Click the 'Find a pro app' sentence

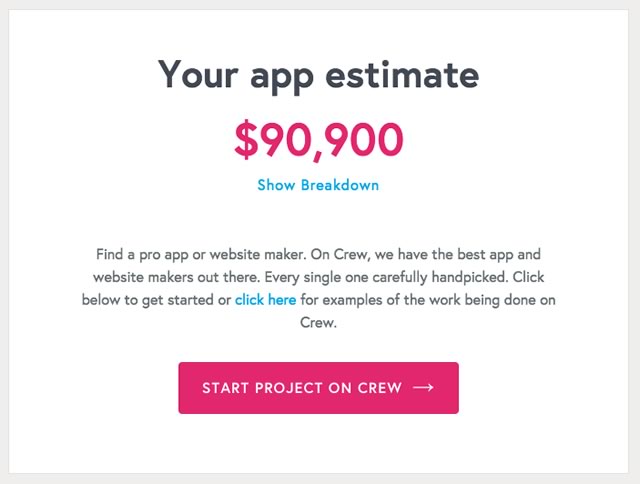(x=201, y=255)
